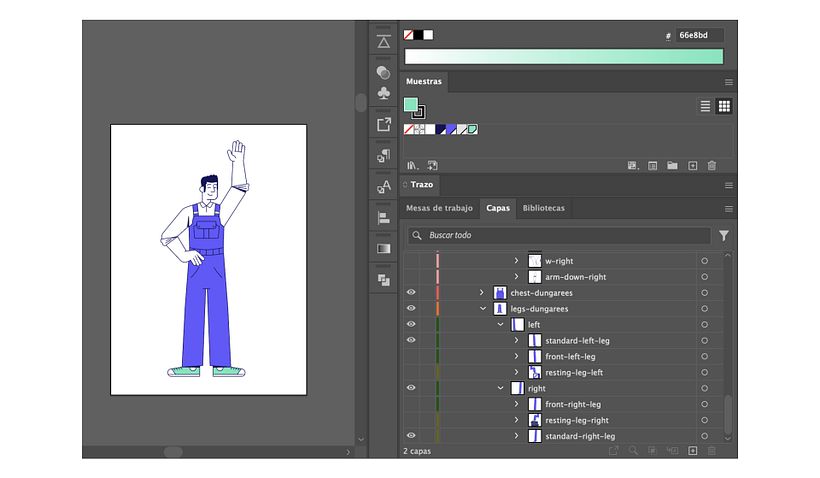Target the legs-dungarees layer circle
The height and width of the screenshot is (478, 820).
click(x=704, y=309)
